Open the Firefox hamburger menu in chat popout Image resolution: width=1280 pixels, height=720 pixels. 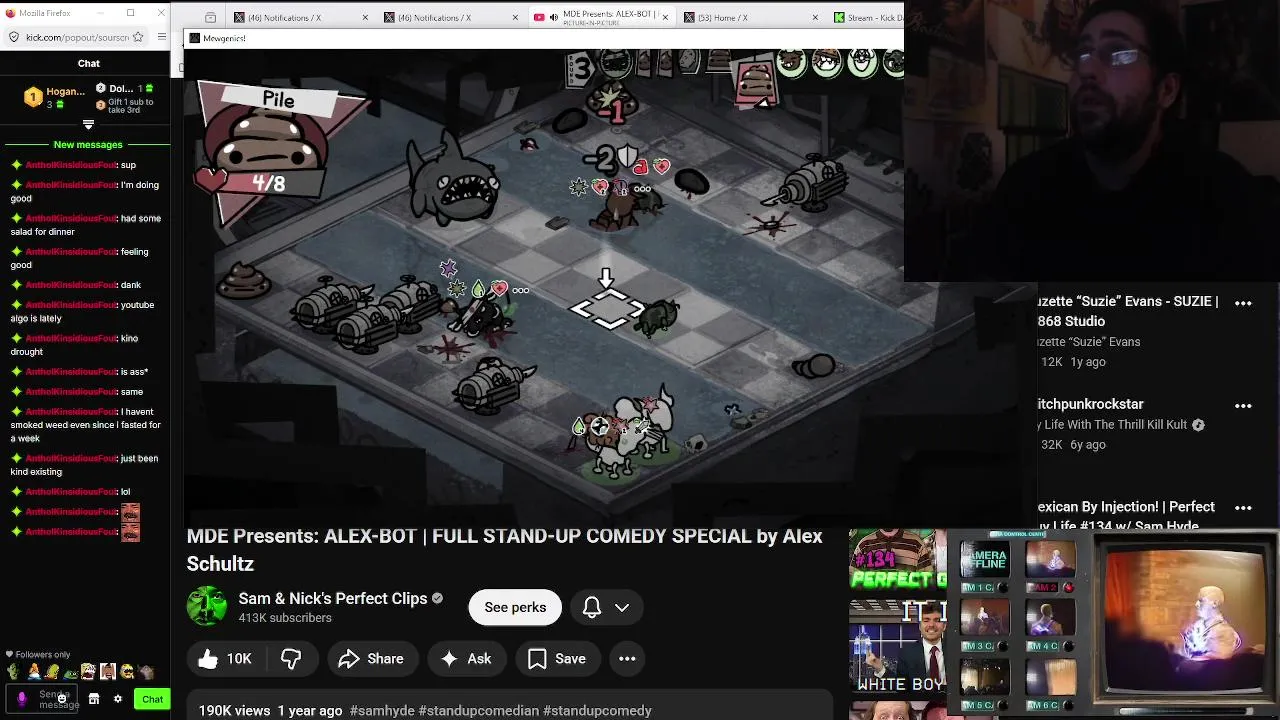pos(162,37)
